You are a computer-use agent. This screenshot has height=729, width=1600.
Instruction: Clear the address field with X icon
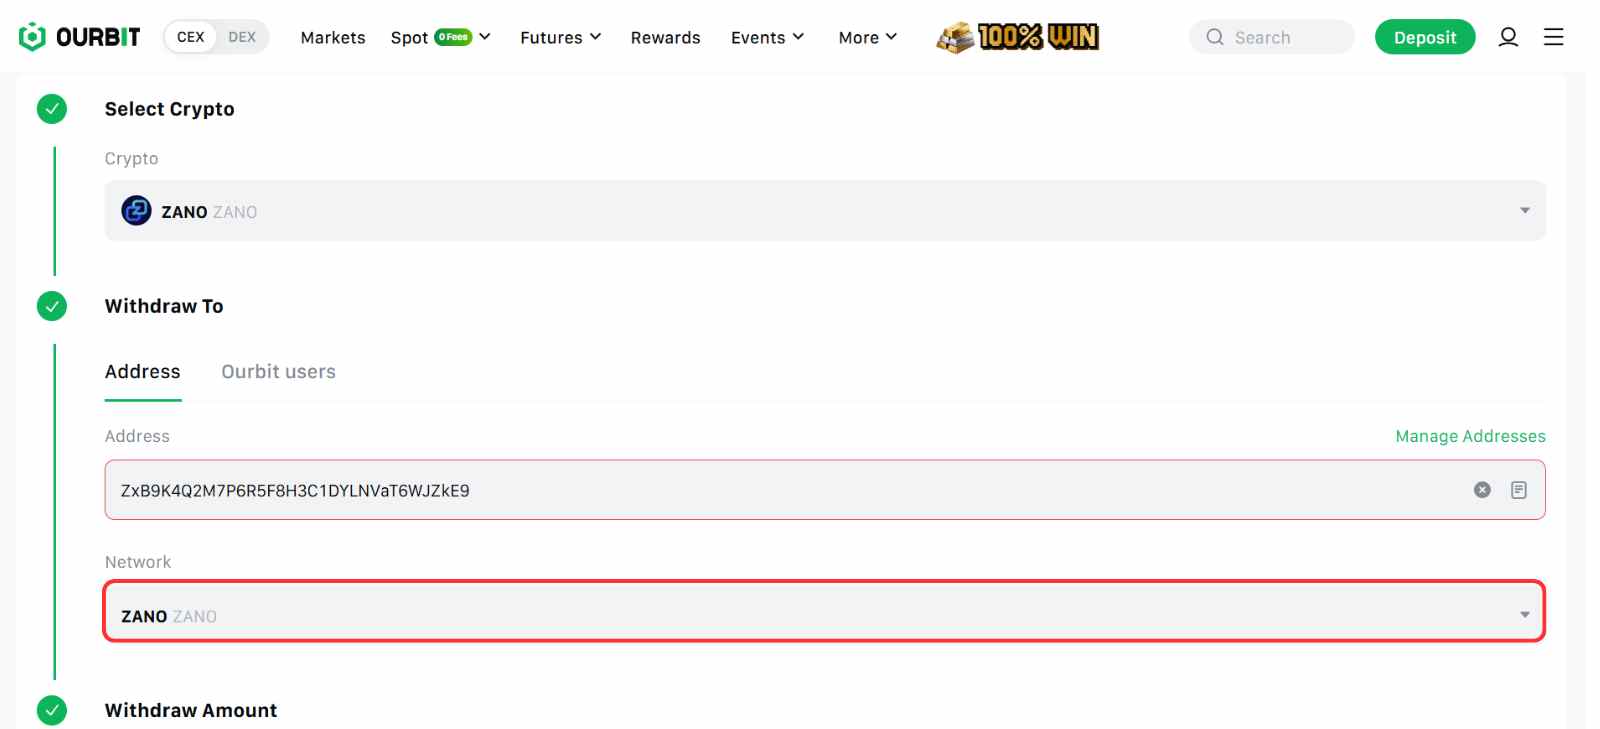(1482, 490)
